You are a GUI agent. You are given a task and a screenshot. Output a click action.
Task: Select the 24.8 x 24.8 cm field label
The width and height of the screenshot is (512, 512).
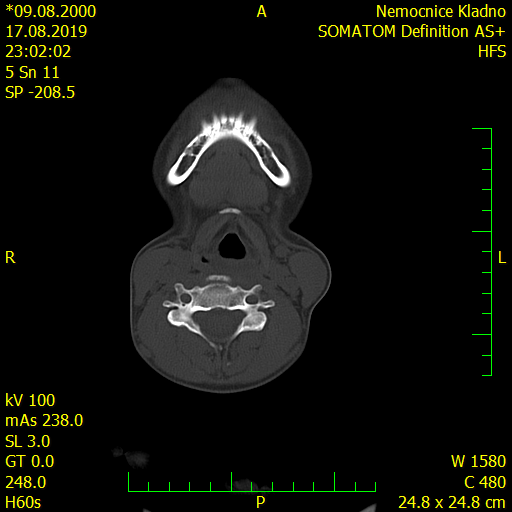click(x=452, y=502)
